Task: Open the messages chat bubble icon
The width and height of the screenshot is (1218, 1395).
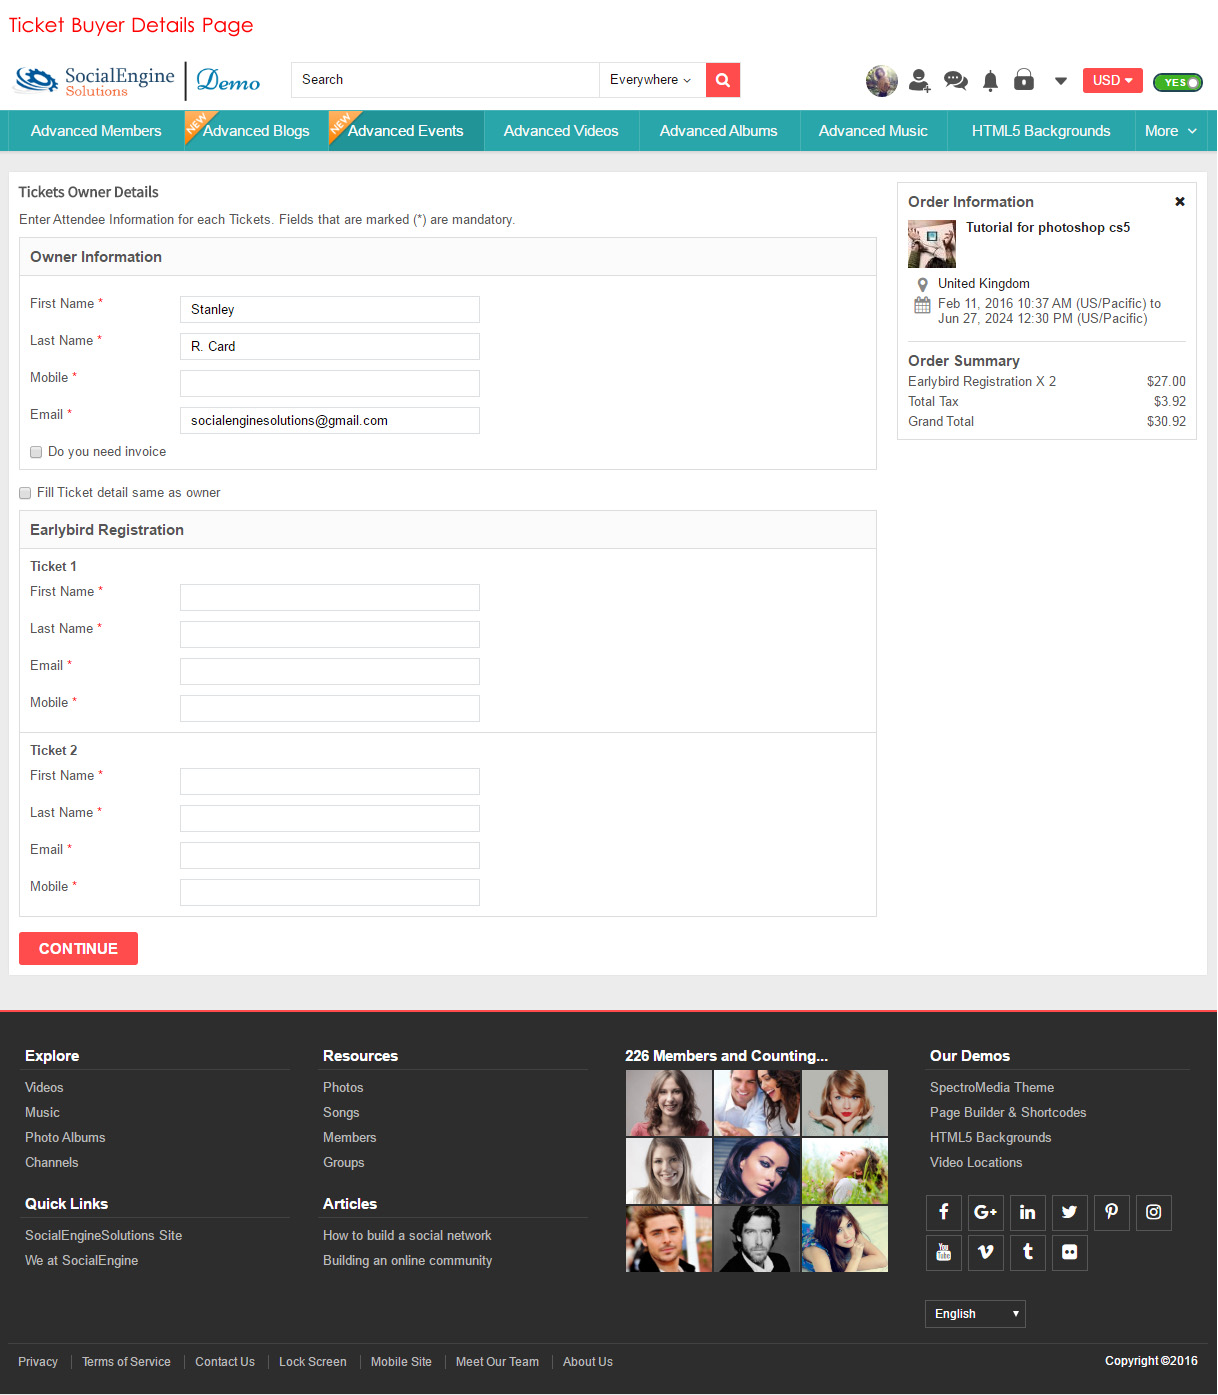Action: 955,80
